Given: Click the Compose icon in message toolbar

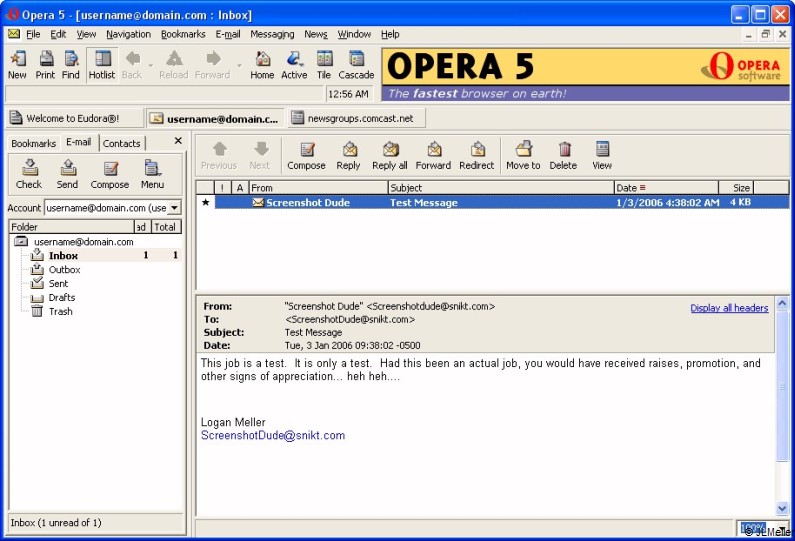Looking at the screenshot, I should (306, 155).
